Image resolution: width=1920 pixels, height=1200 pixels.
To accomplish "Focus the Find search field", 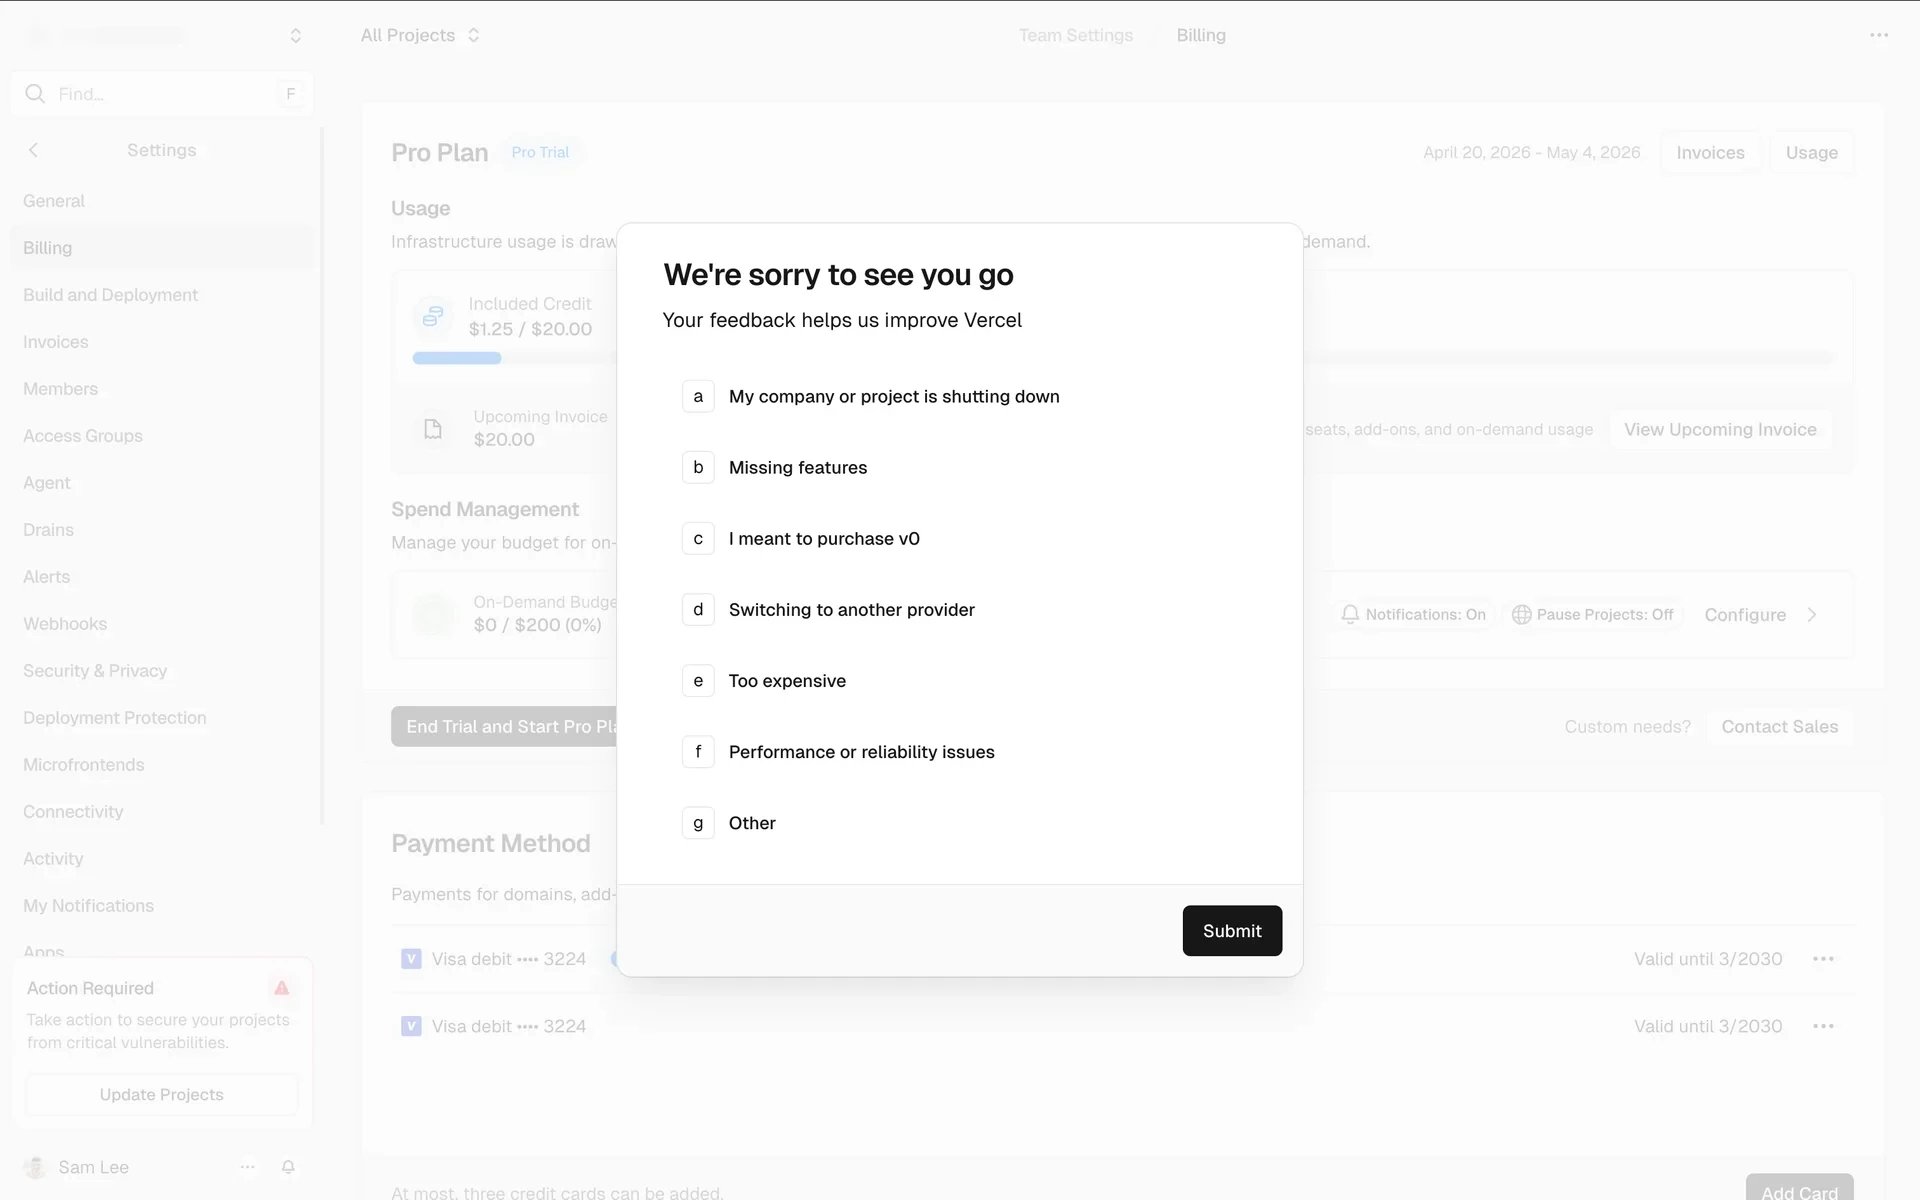I will point(163,94).
